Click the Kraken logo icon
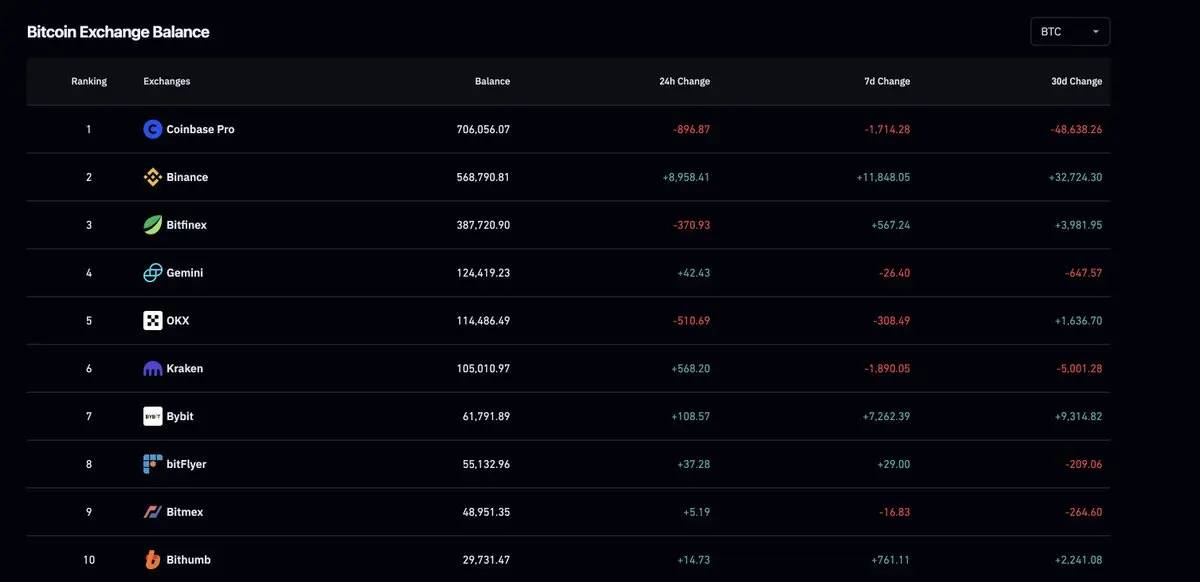Screen dimensions: 1200x582 [152, 369]
